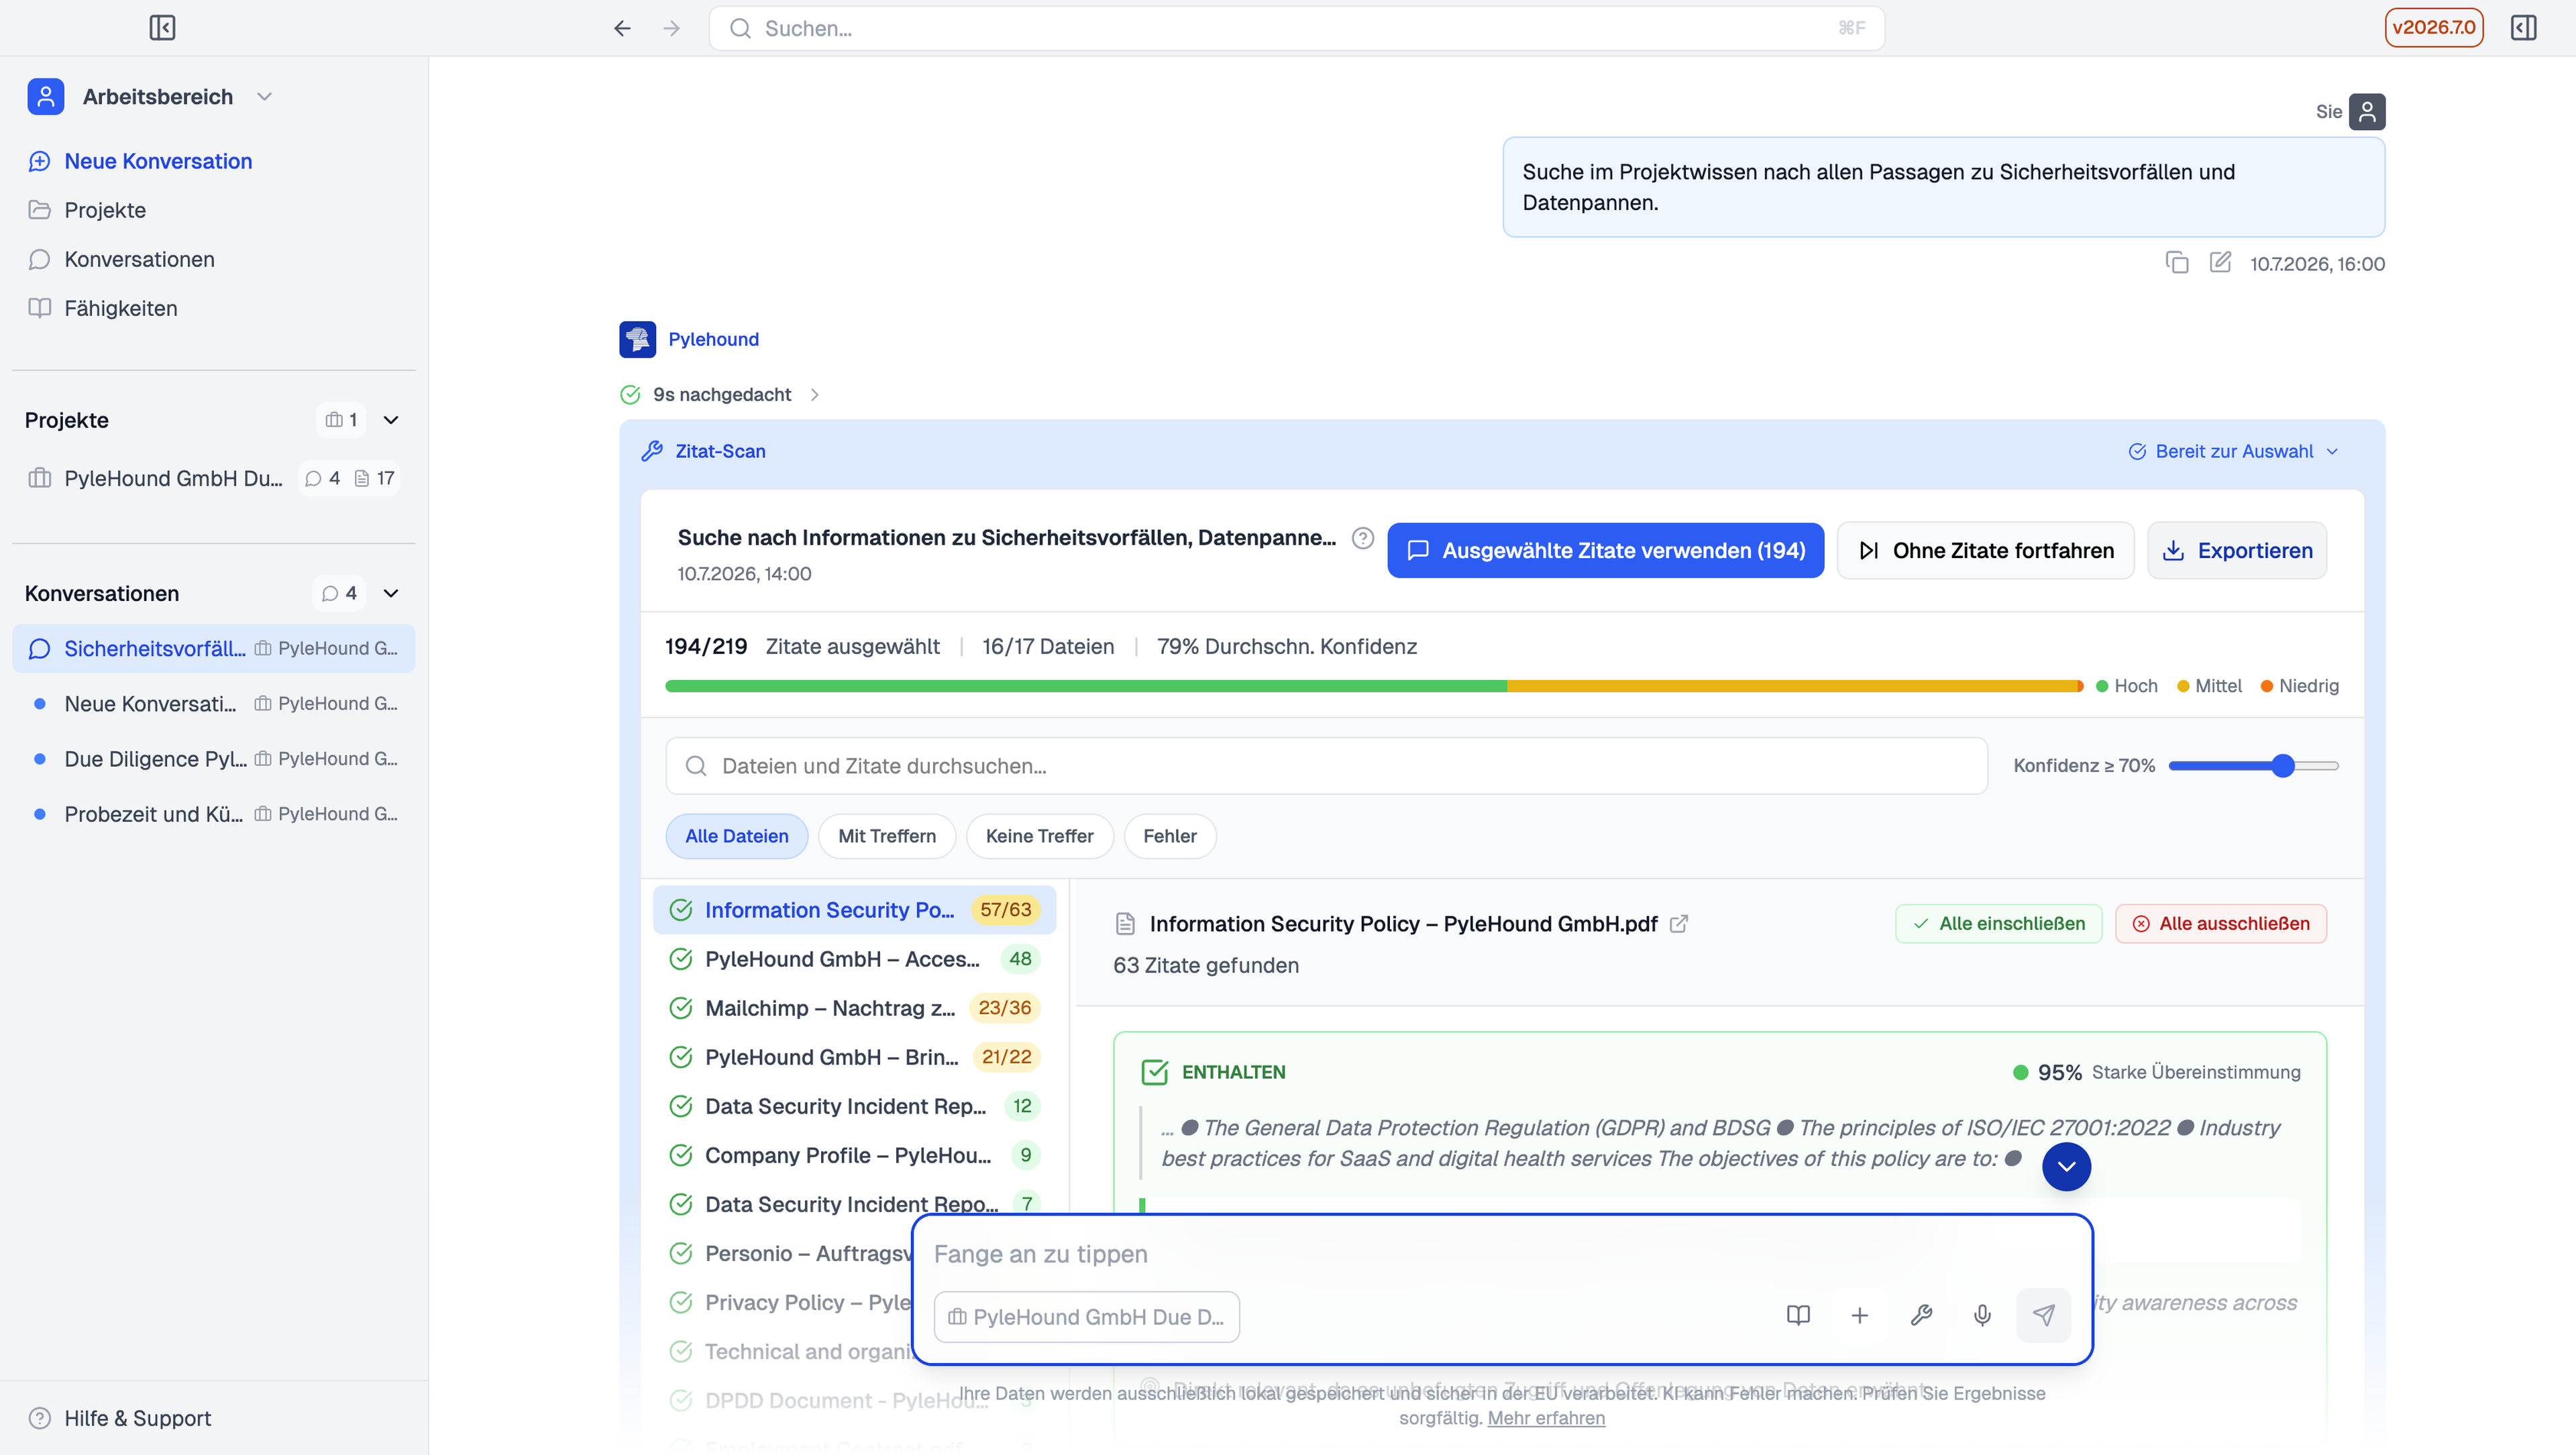Toggle the ENTHALTEN checkbox on the citation

1155,1072
